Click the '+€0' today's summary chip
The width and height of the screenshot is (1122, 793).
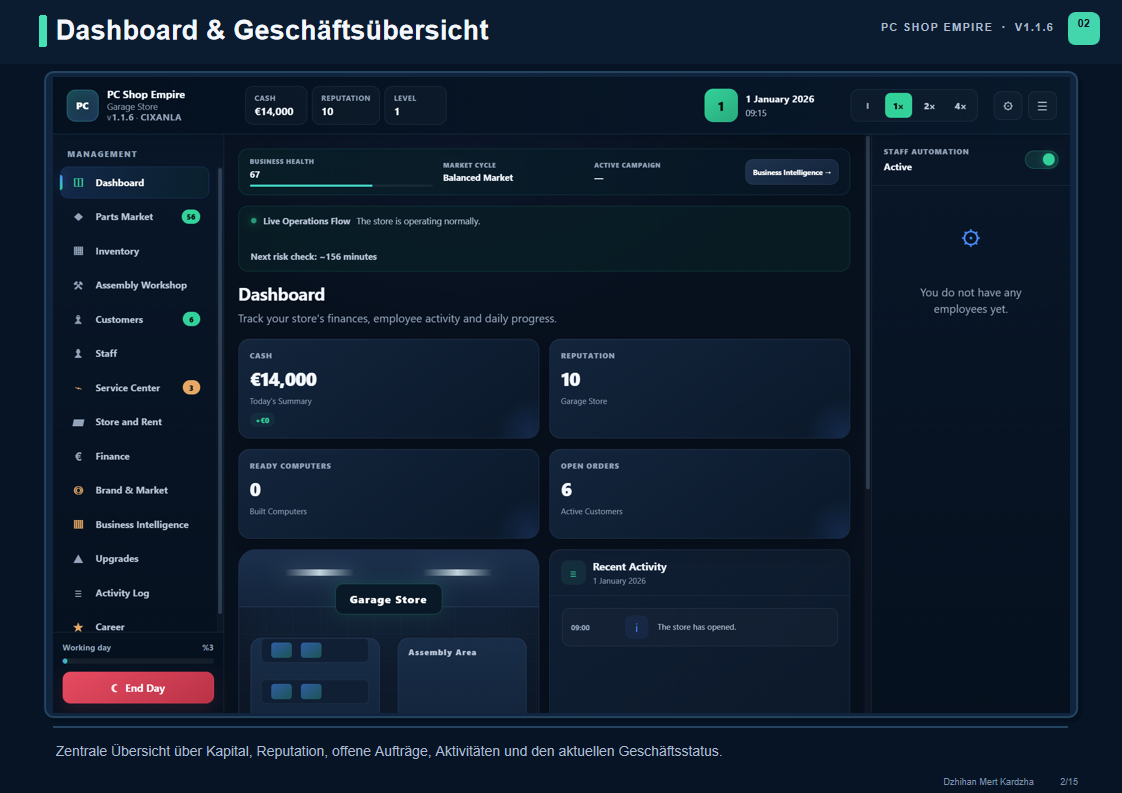(263, 421)
